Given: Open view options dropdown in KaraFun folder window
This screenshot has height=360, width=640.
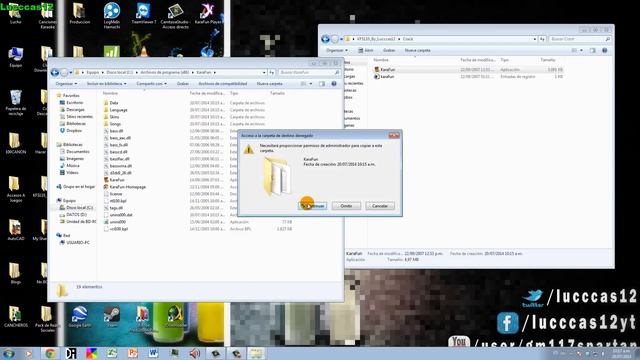Looking at the screenshot, I should click(x=311, y=84).
